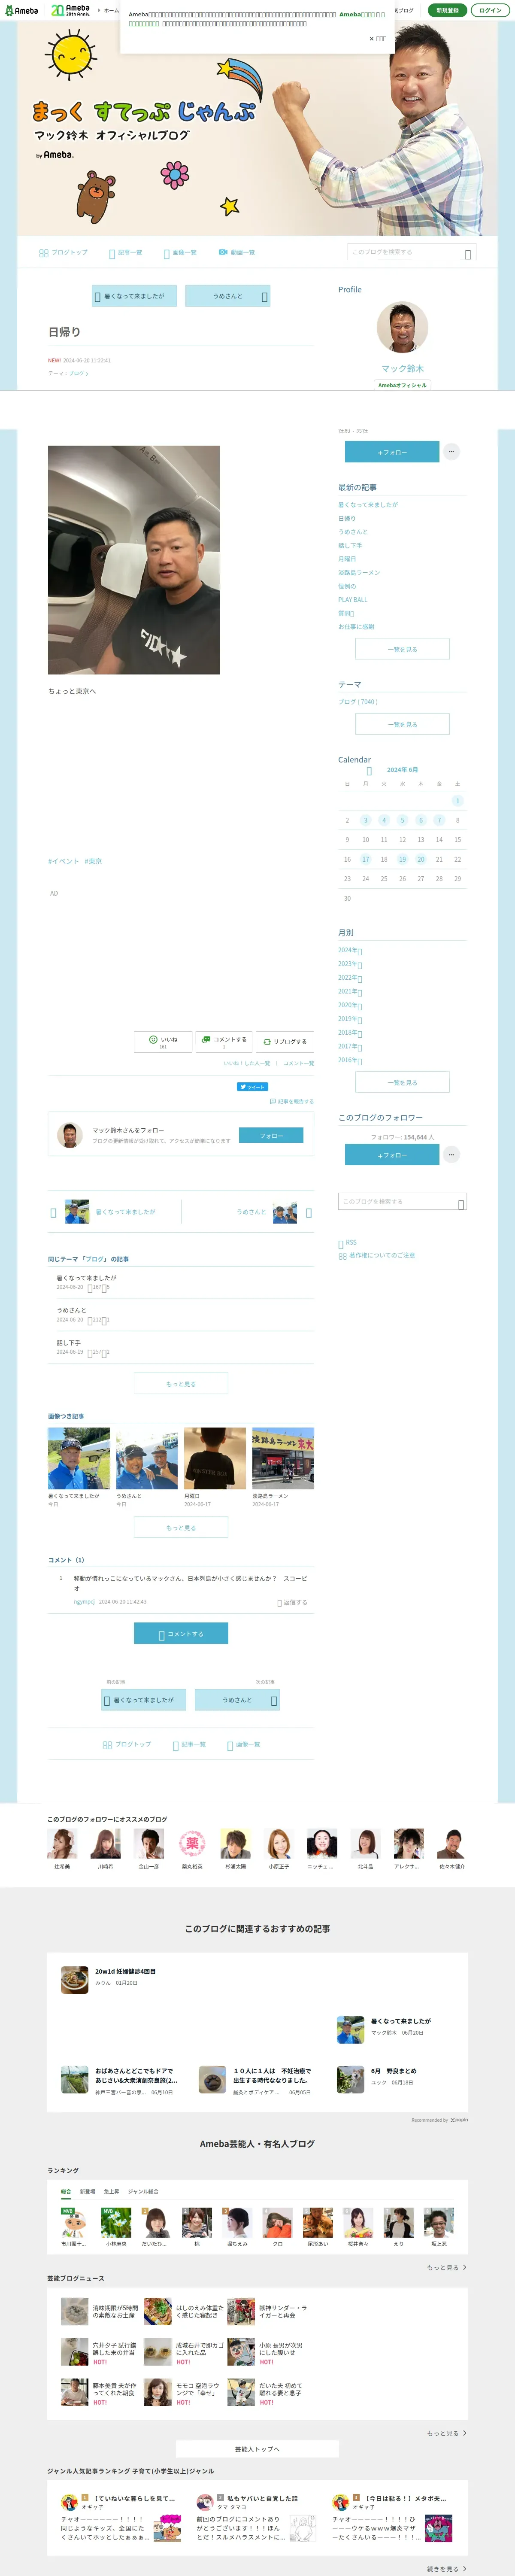Click 一覧を見る under the テーマ section
Viewport: 515px width, 2576px height.
402,724
